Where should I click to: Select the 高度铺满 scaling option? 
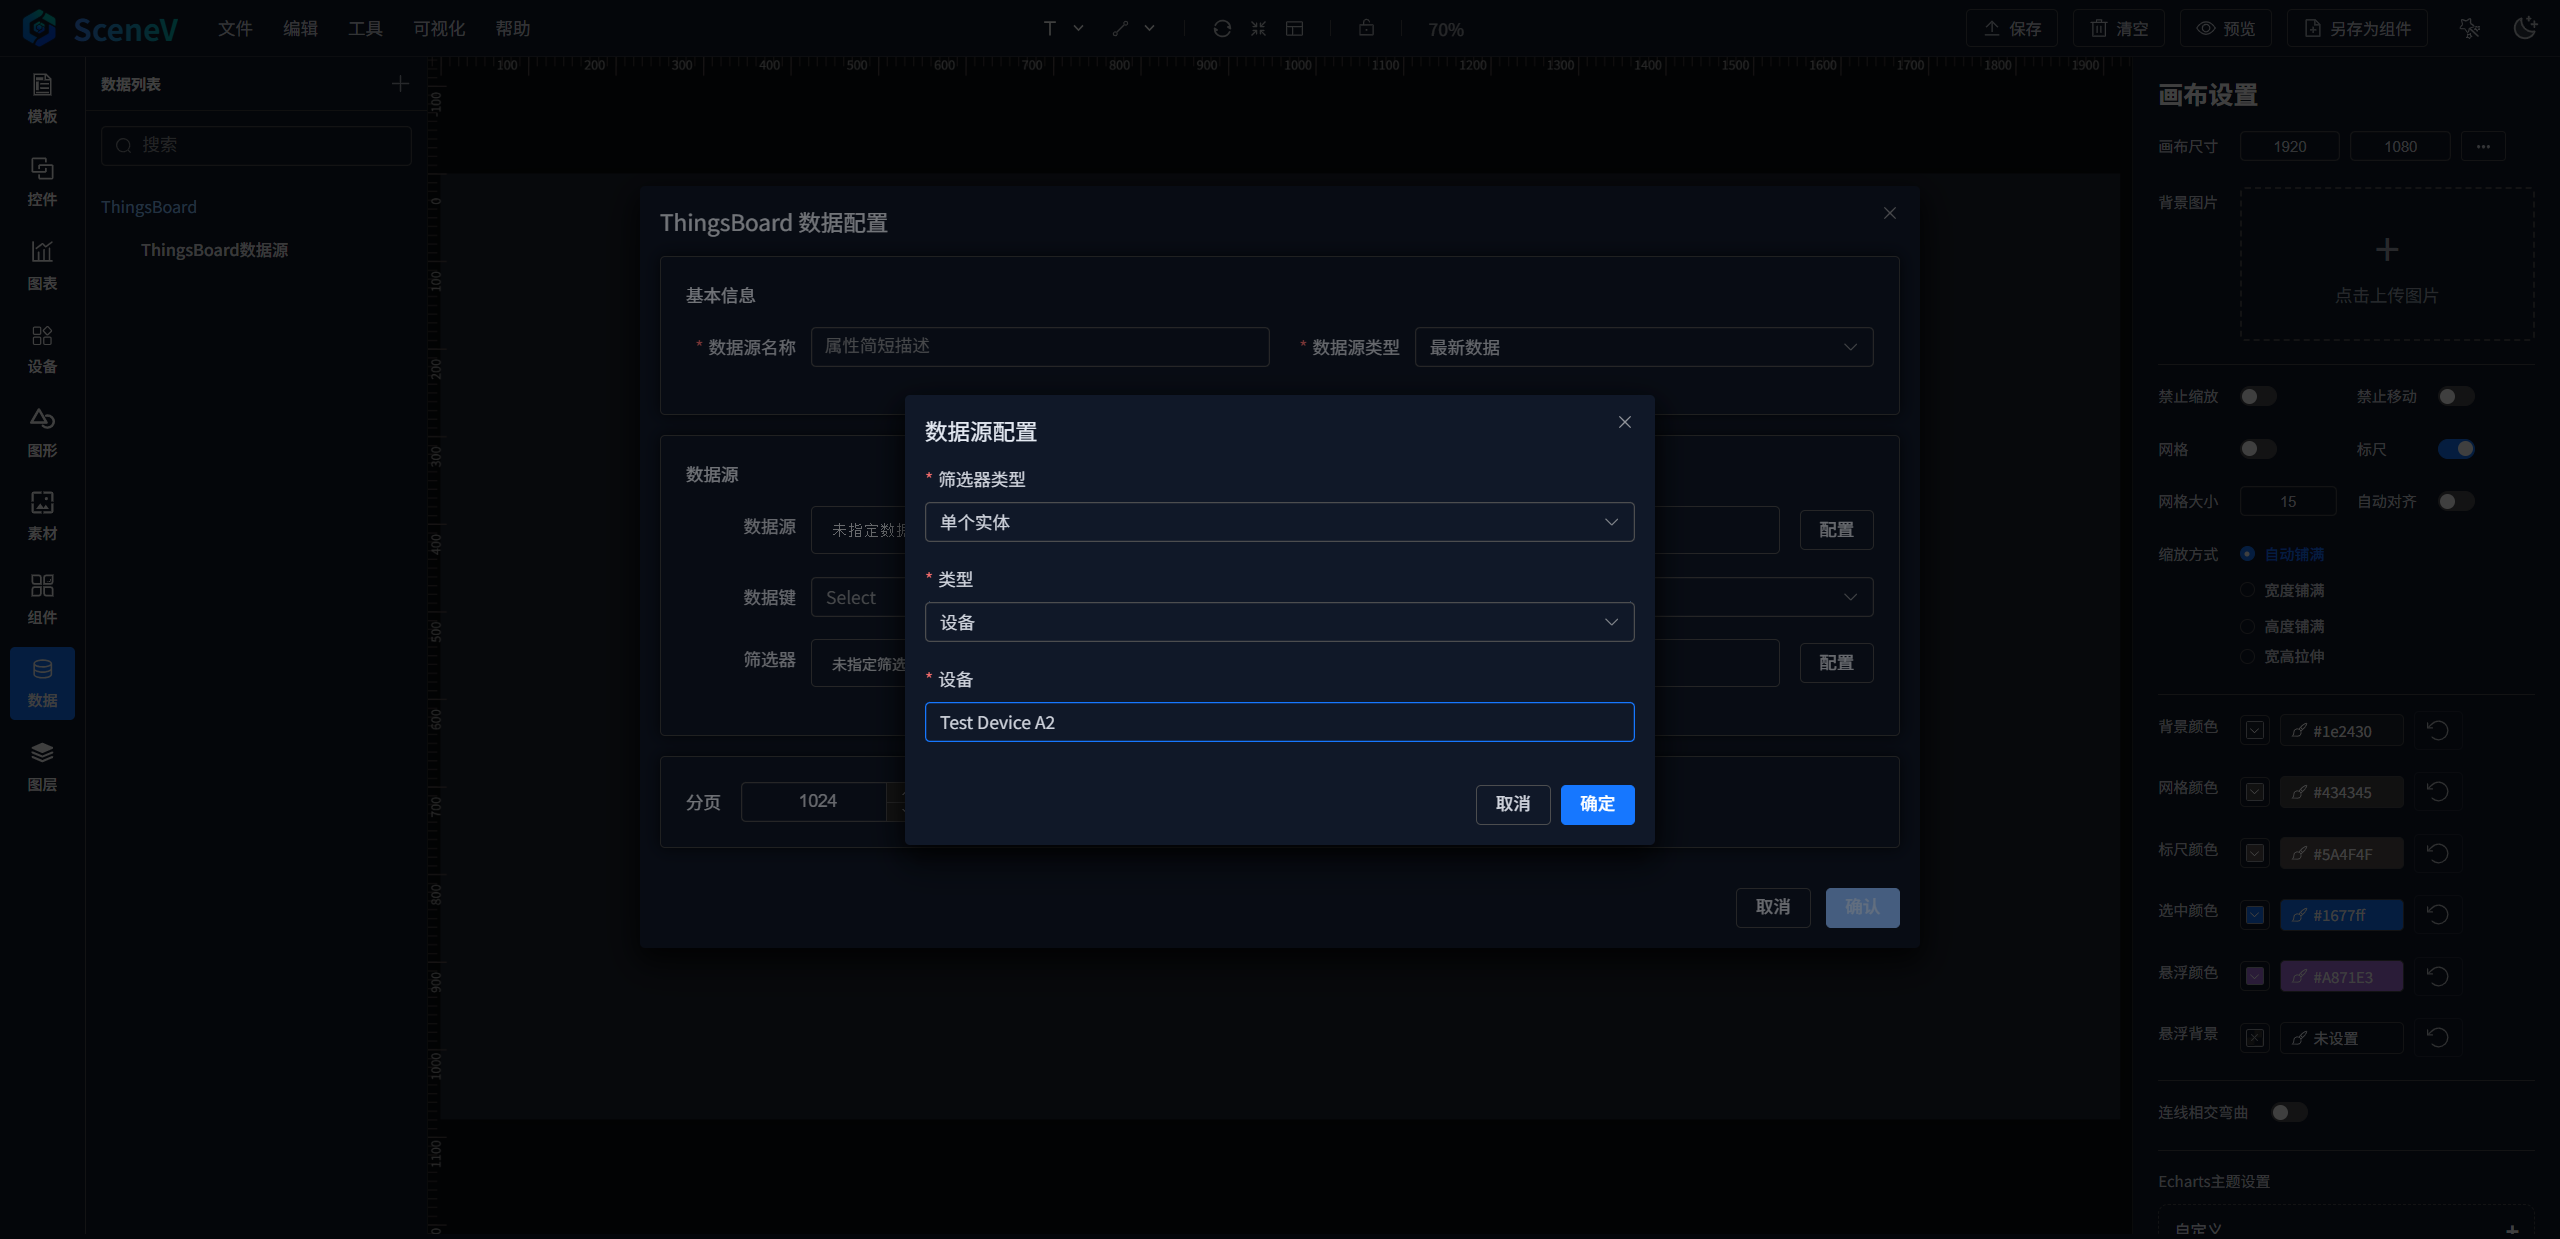pos(2283,627)
